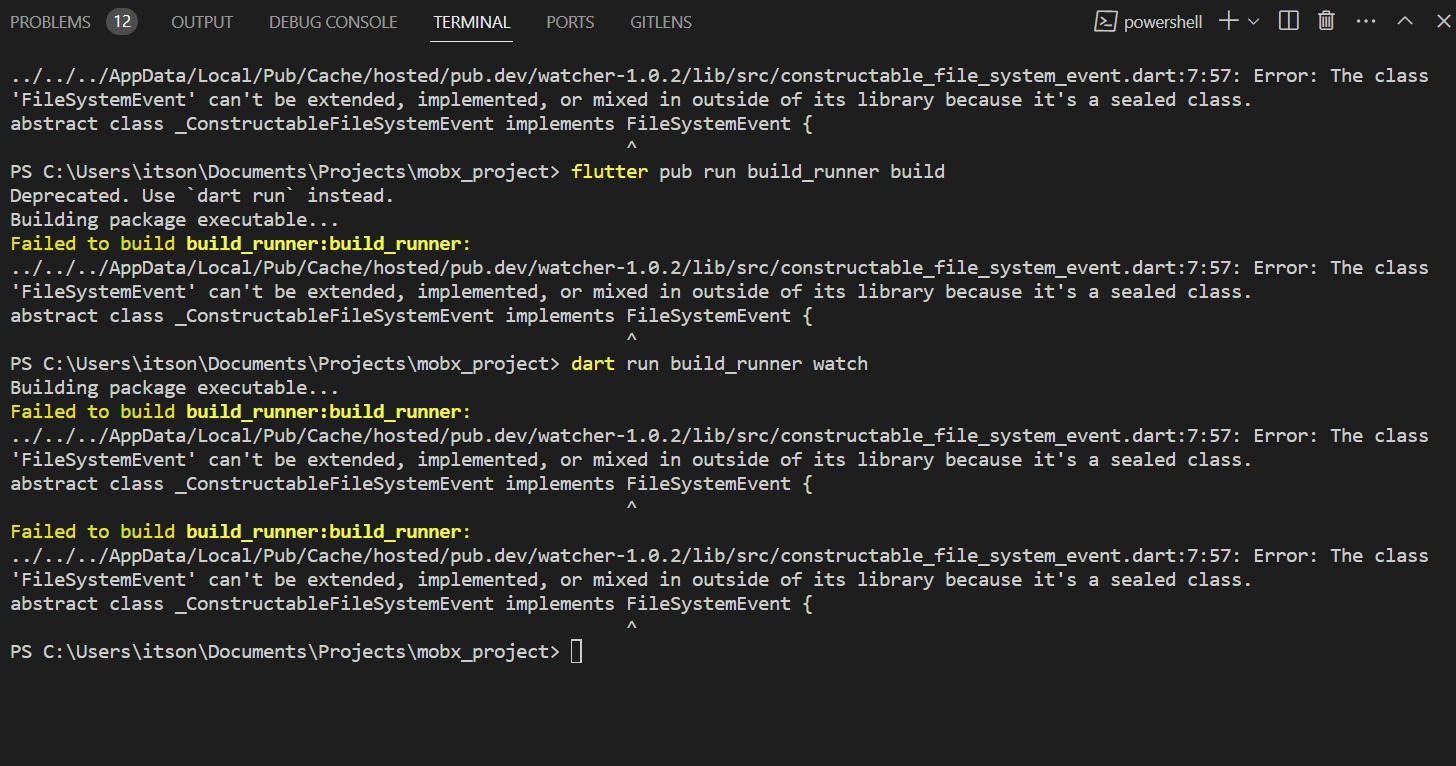Viewport: 1456px width, 766px height.
Task: Click 'Deprecated. Use `dart run` instead.' line
Action: coord(202,196)
